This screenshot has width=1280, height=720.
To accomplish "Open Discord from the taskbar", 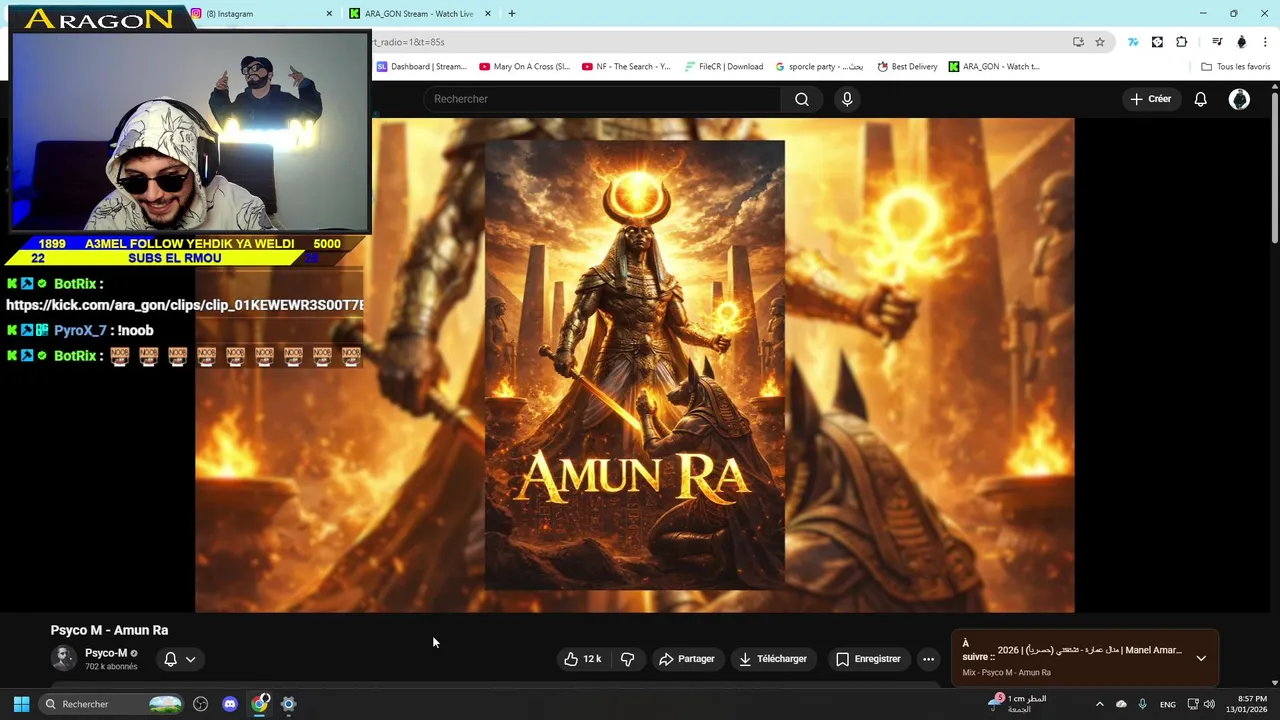I will [x=230, y=704].
